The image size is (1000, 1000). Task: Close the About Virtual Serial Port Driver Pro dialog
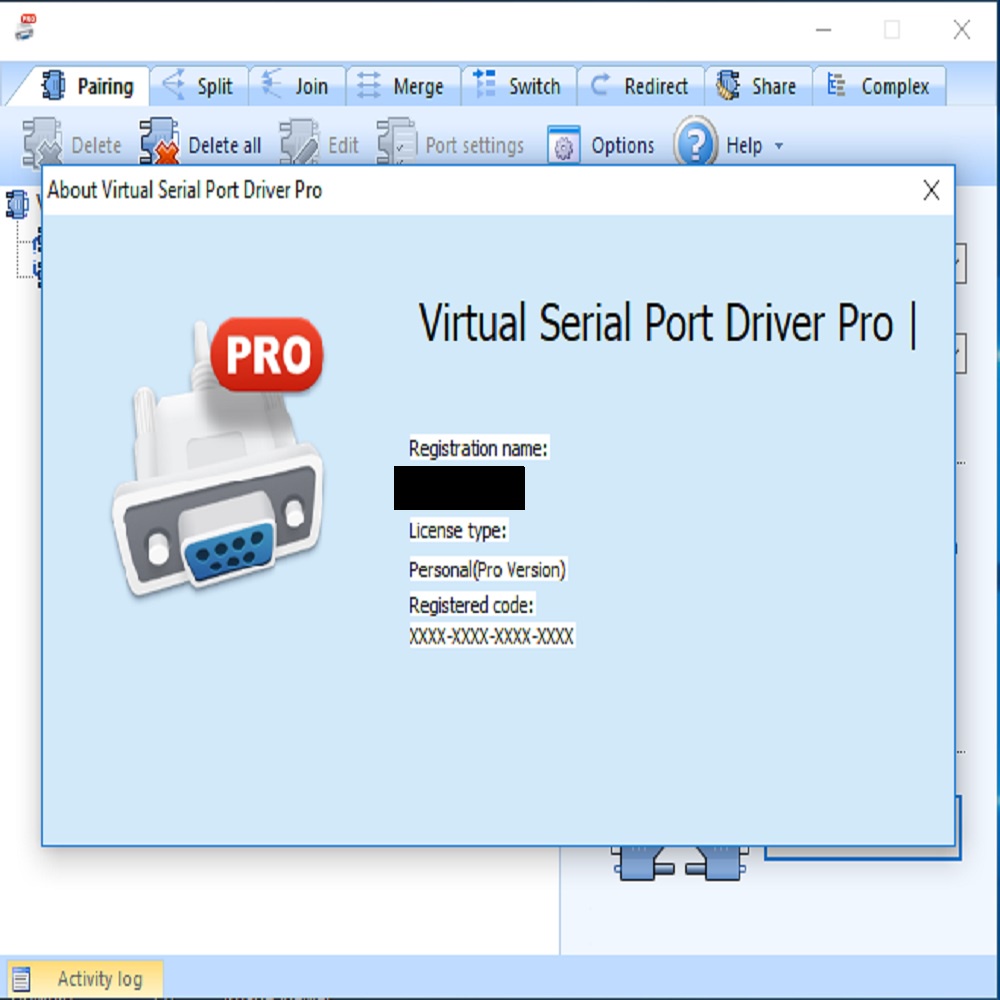[x=931, y=190]
